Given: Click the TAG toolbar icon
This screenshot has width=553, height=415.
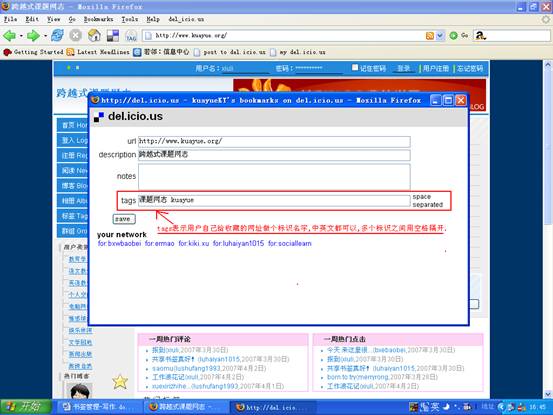Looking at the screenshot, I should (x=131, y=36).
